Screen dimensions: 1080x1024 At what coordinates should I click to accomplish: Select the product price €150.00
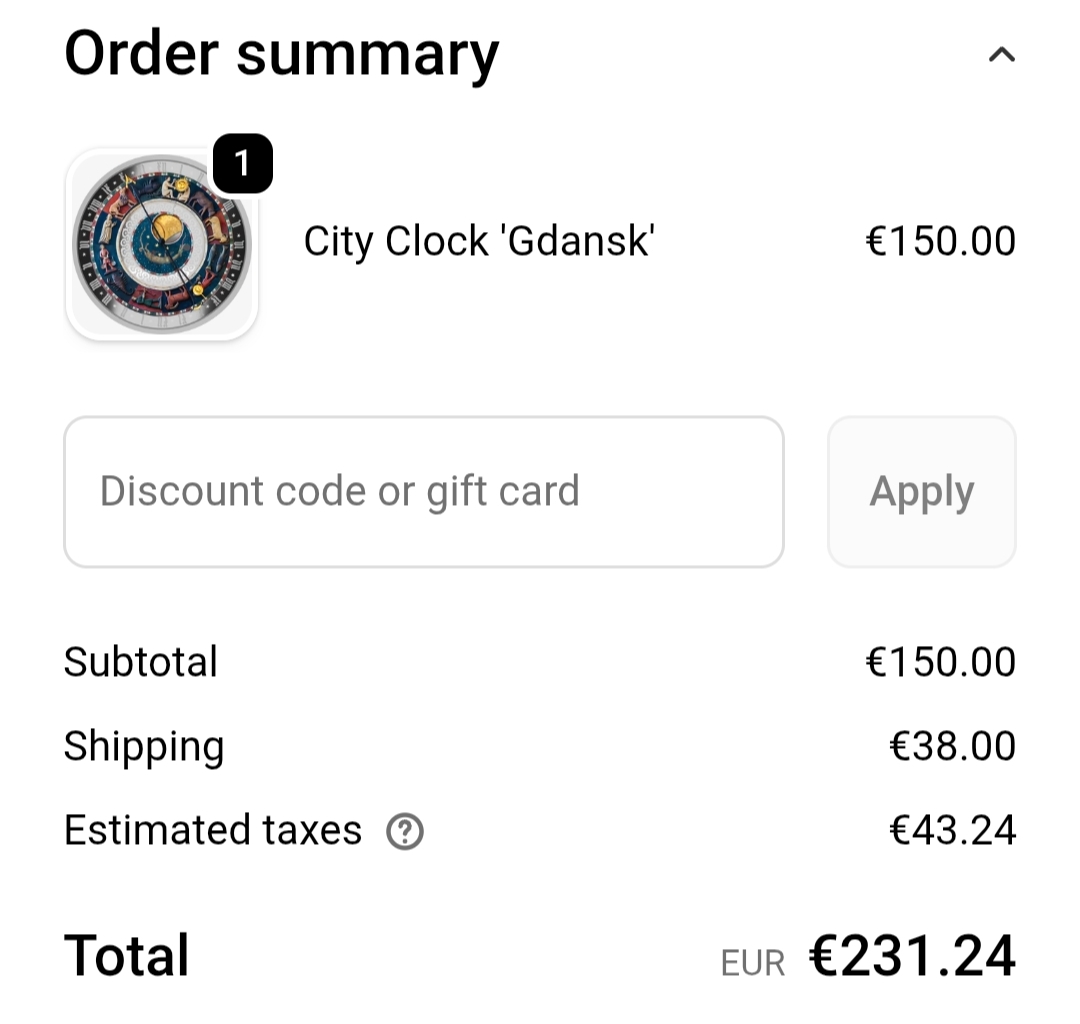point(940,242)
